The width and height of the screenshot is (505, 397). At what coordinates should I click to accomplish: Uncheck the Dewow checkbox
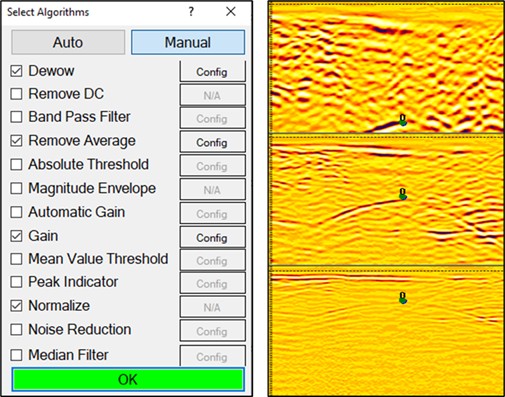tap(16, 71)
